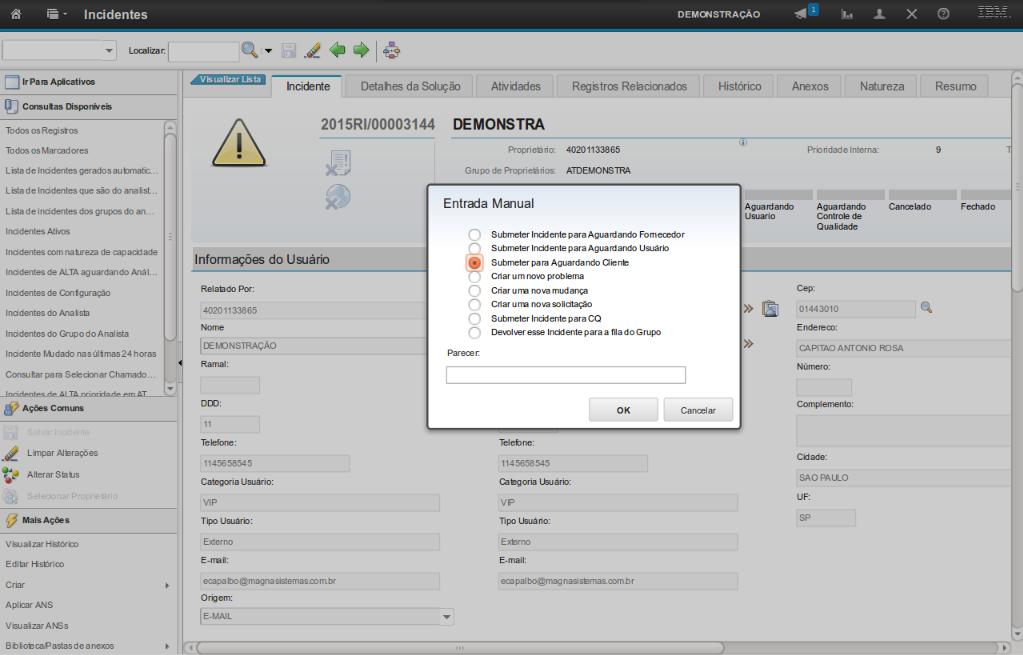Click the green previous record arrow
The height and width of the screenshot is (655, 1023).
(337, 50)
